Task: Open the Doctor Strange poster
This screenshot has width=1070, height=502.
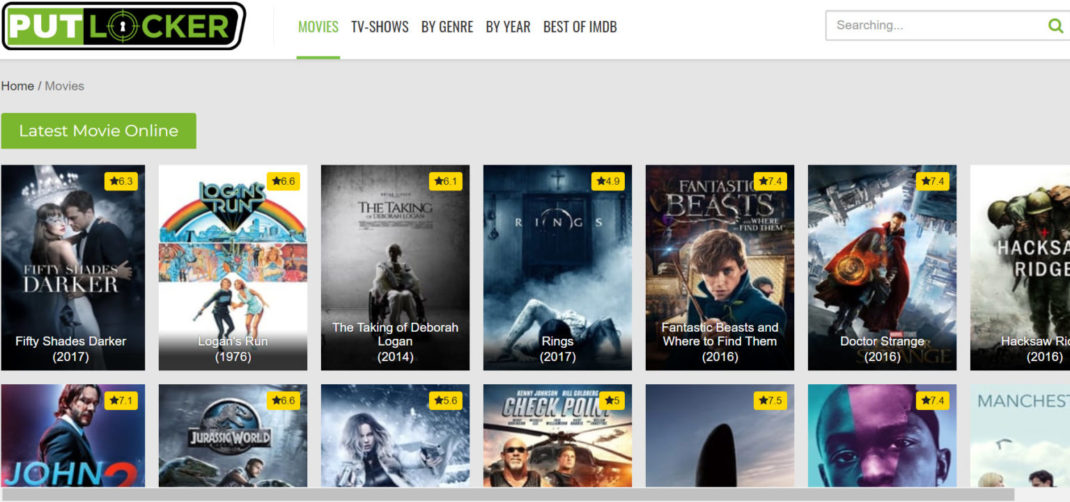Action: 882,267
